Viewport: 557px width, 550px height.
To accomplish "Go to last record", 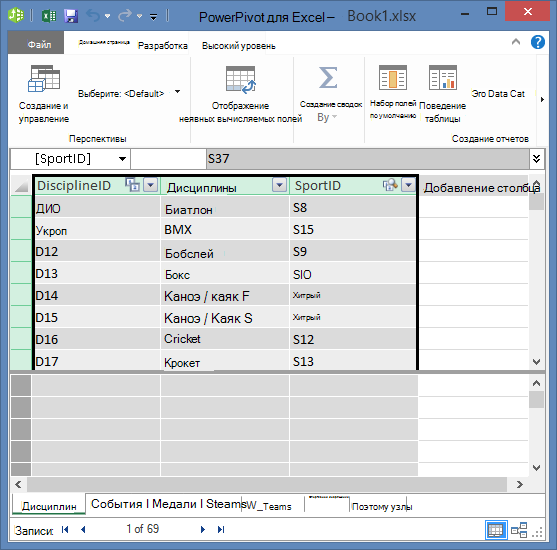I will pos(221,529).
